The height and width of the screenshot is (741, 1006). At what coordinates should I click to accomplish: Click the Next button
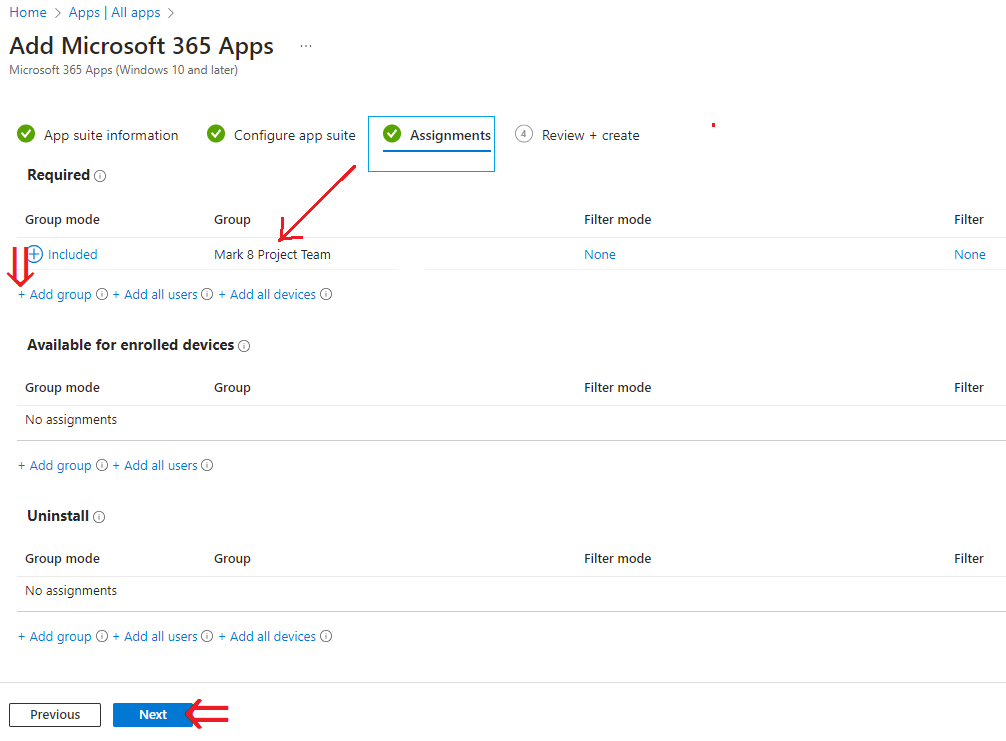[152, 714]
